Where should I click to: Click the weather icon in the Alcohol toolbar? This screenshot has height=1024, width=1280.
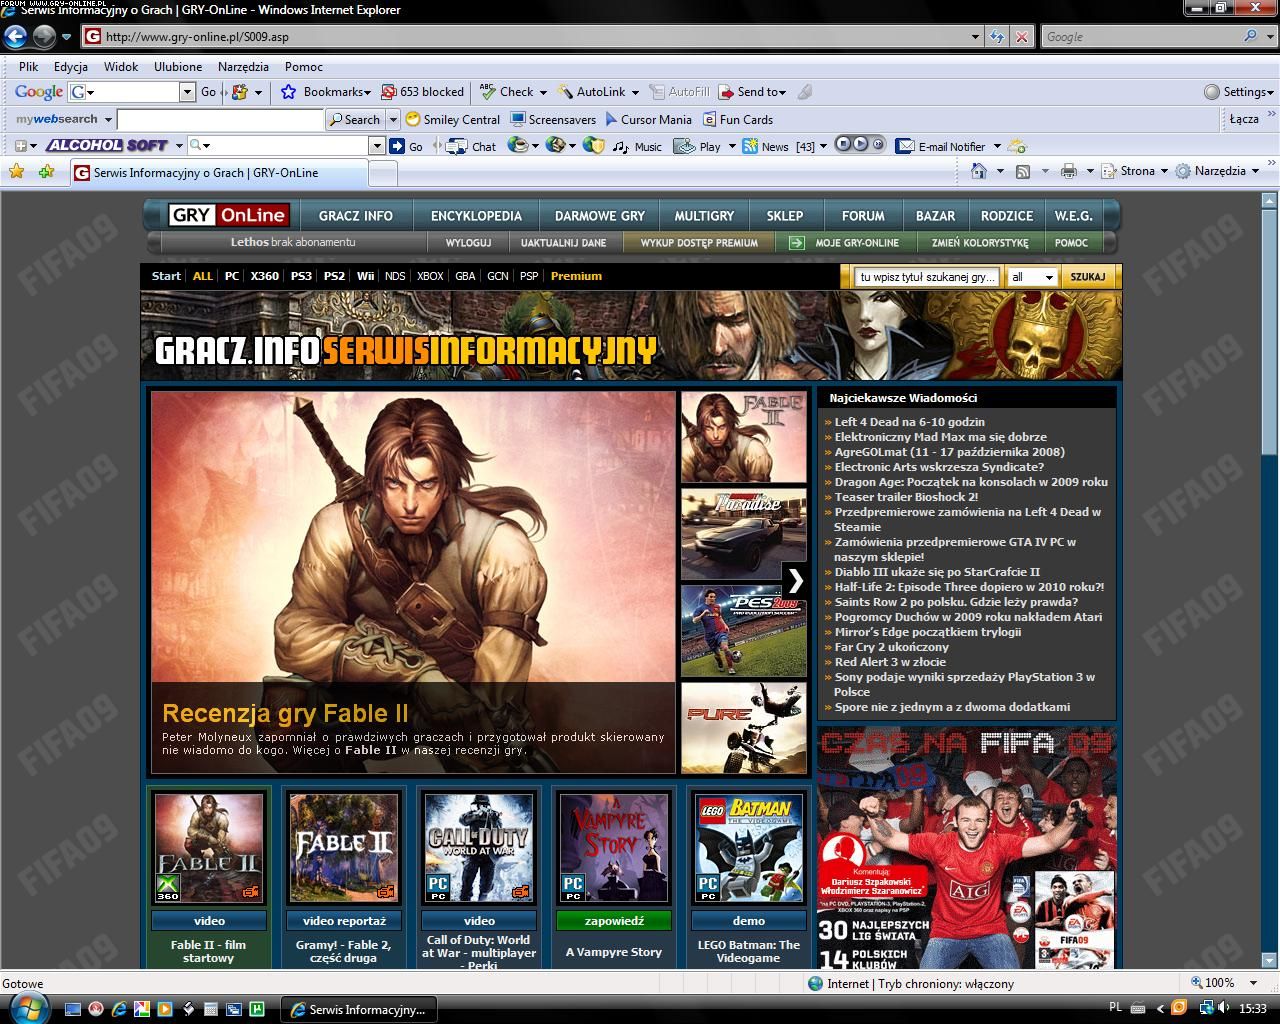point(1017,146)
